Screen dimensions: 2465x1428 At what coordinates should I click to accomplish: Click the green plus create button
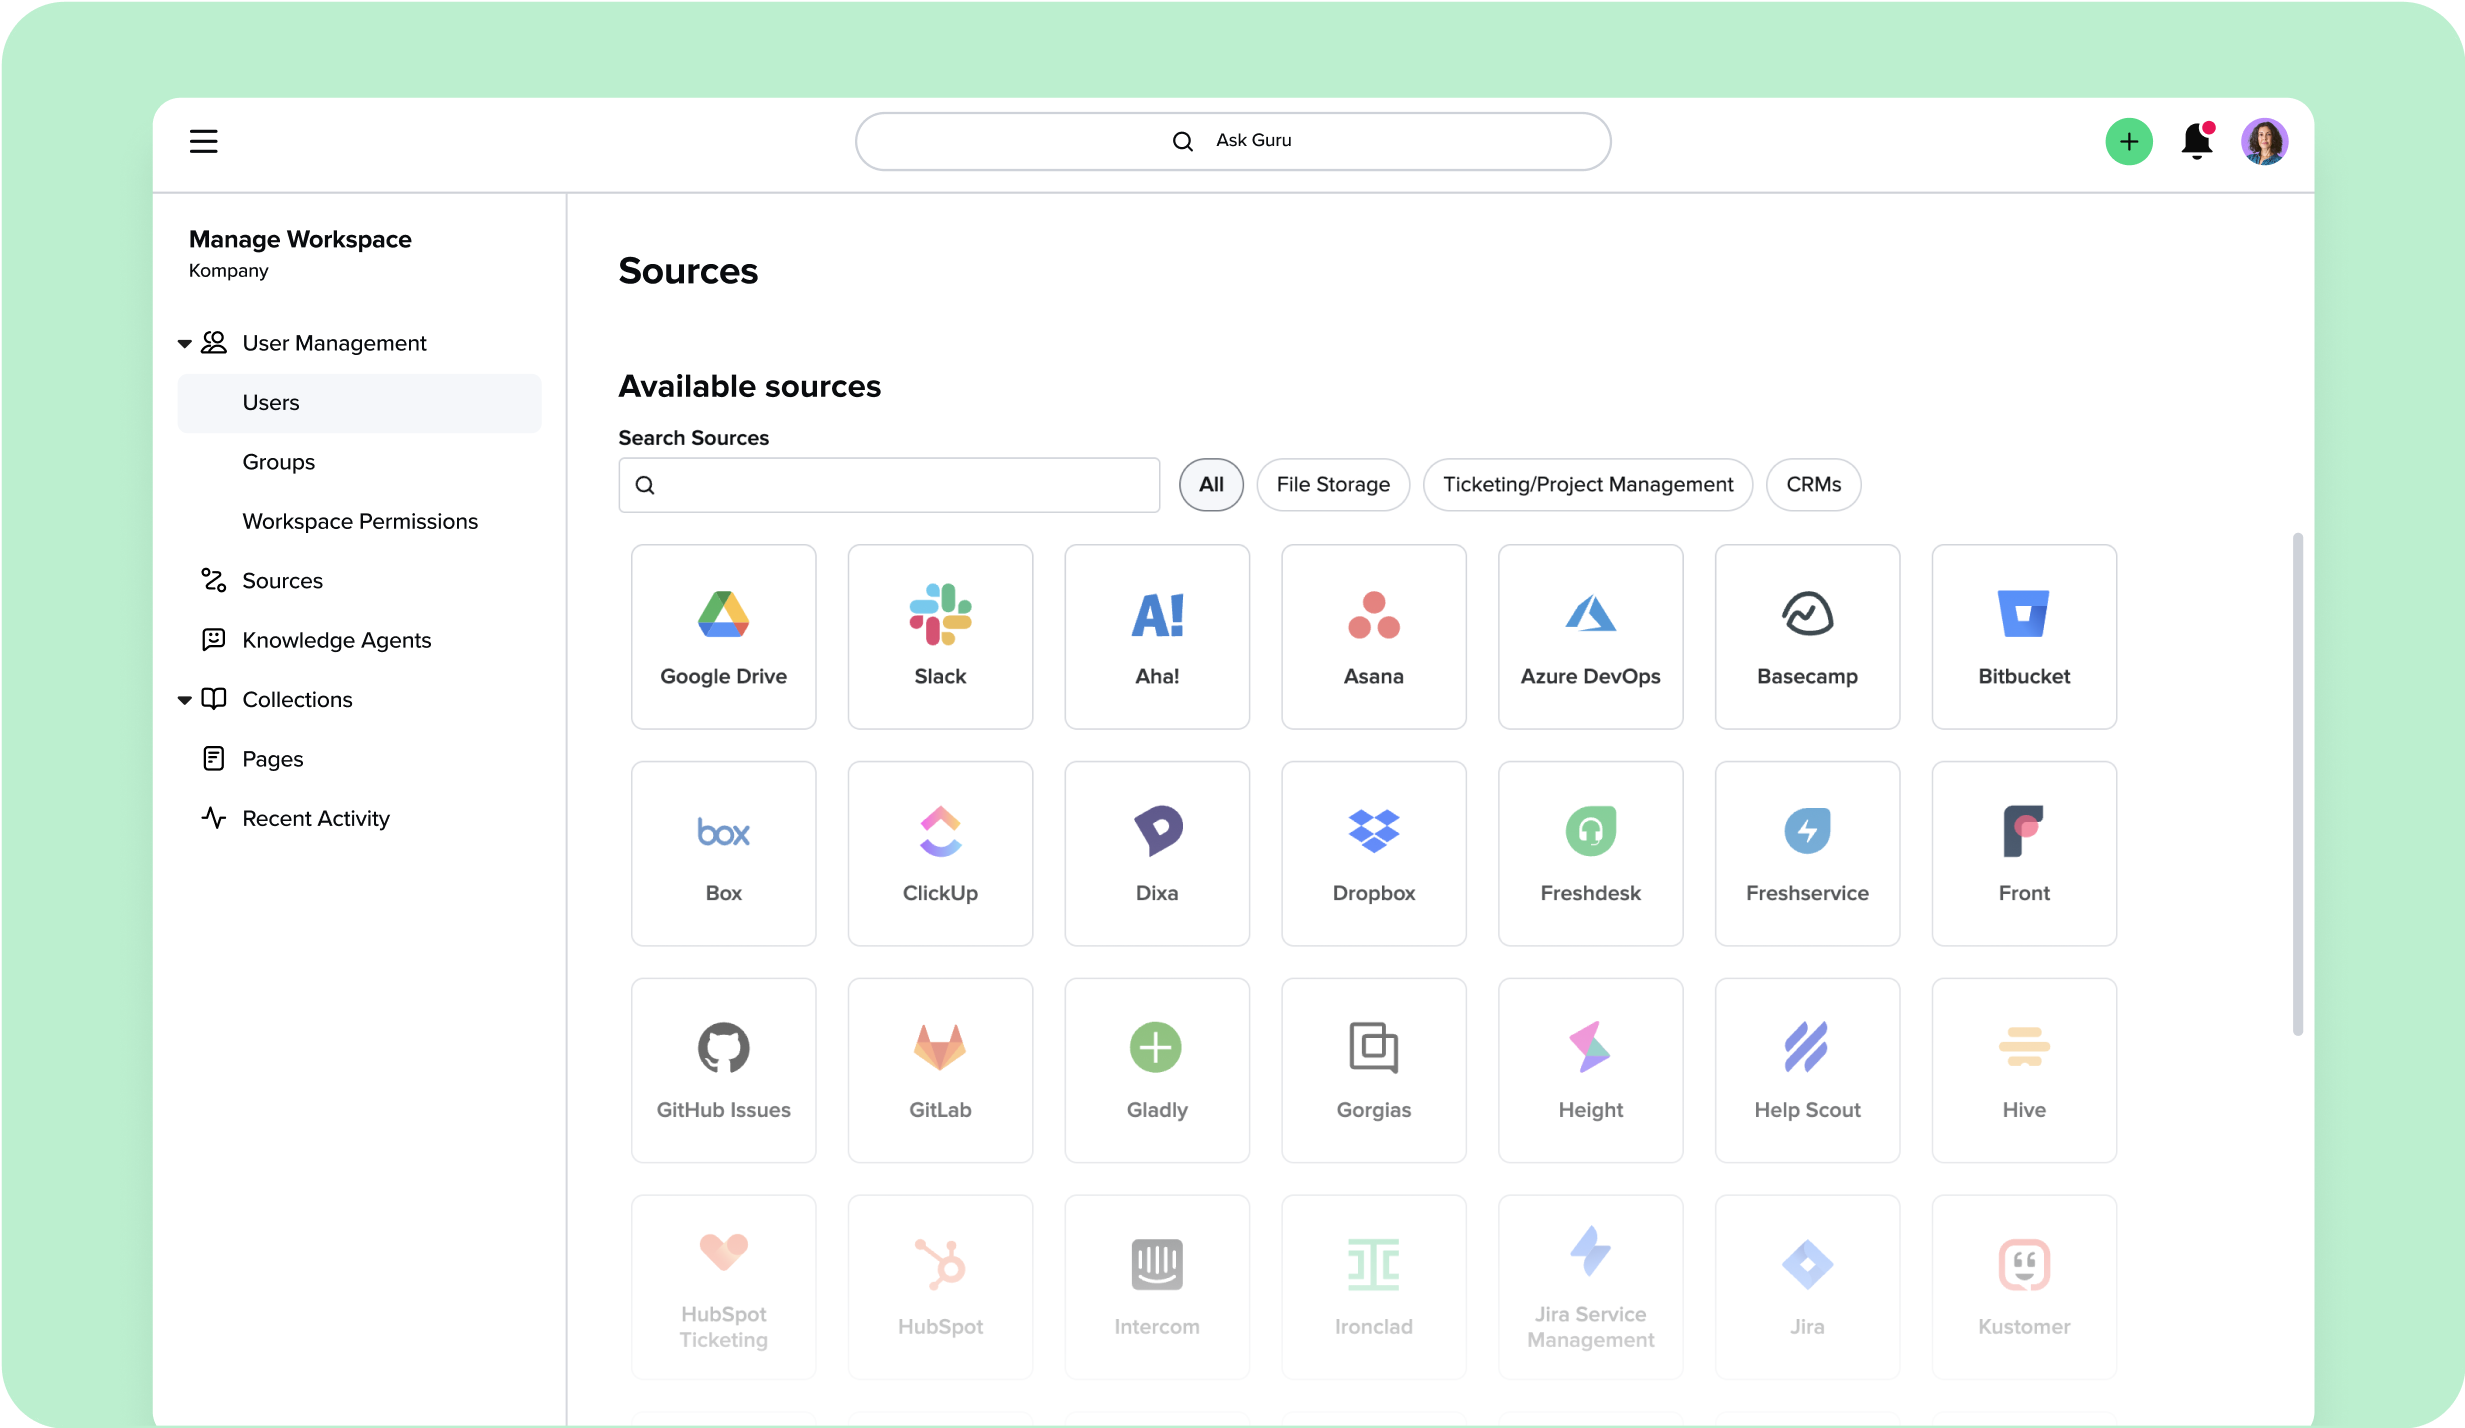[x=2128, y=141]
